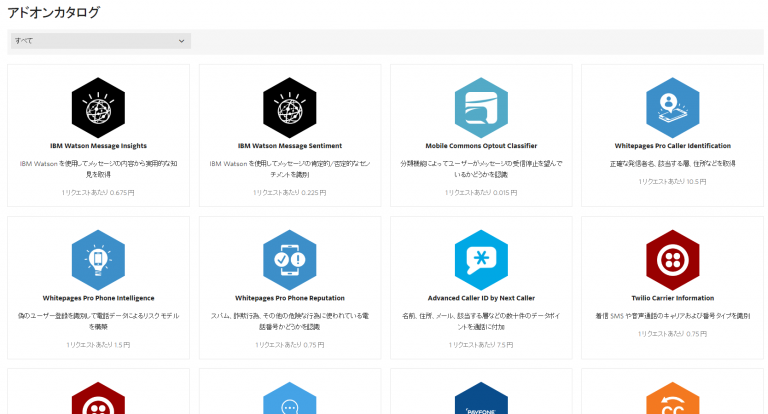Screen dimensions: 768x414
Task: Click the price text 1リクエストあたり 1.5円
Action: pyautogui.click(x=98, y=345)
